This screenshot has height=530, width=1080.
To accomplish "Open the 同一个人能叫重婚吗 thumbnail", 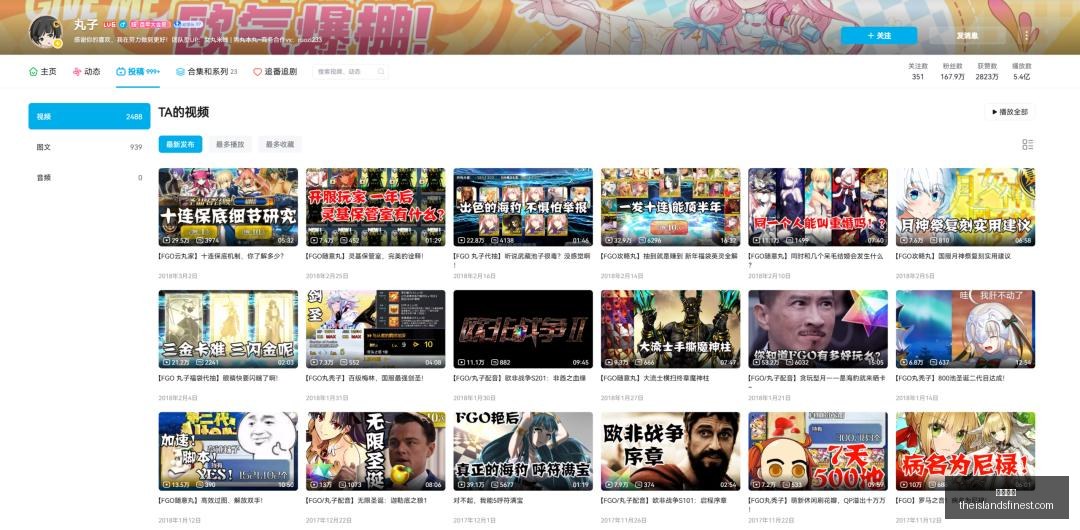I will coord(818,207).
